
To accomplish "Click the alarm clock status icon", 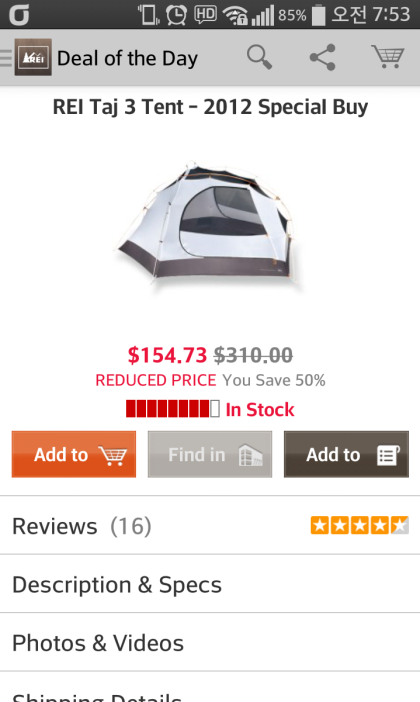I will click(x=176, y=15).
